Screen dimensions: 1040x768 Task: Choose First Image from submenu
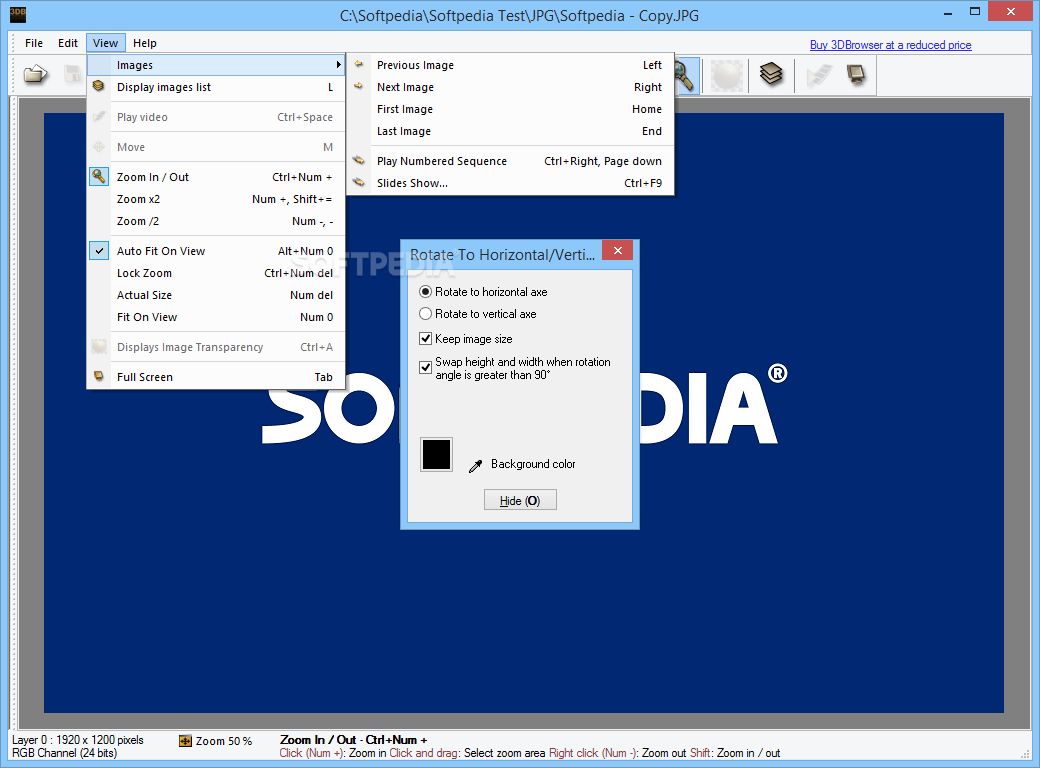point(510,109)
